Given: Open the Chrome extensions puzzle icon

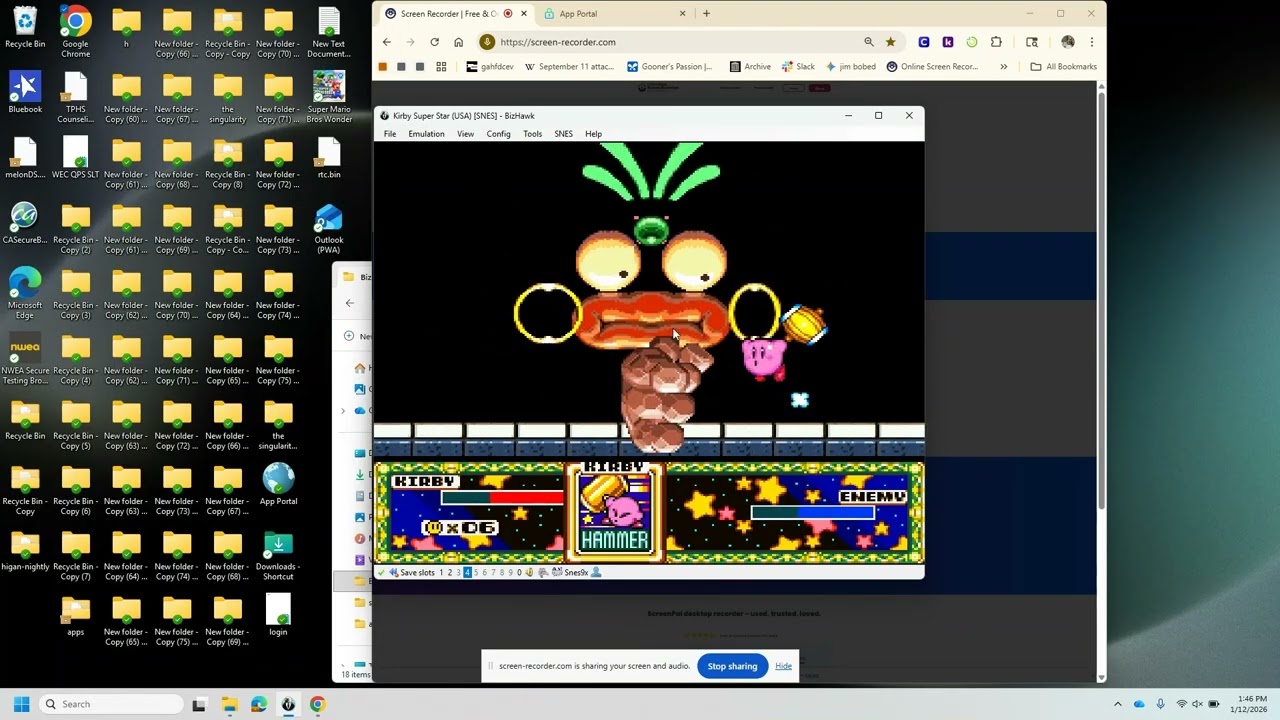Looking at the screenshot, I should [x=996, y=42].
